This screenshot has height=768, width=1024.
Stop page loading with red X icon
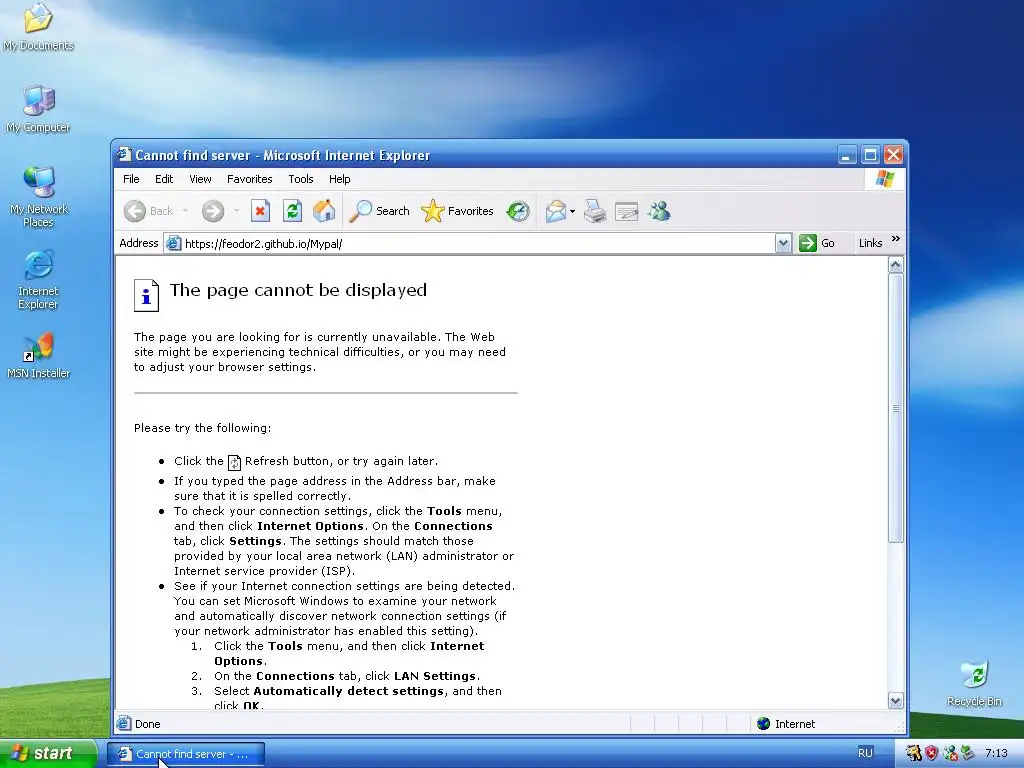[260, 211]
